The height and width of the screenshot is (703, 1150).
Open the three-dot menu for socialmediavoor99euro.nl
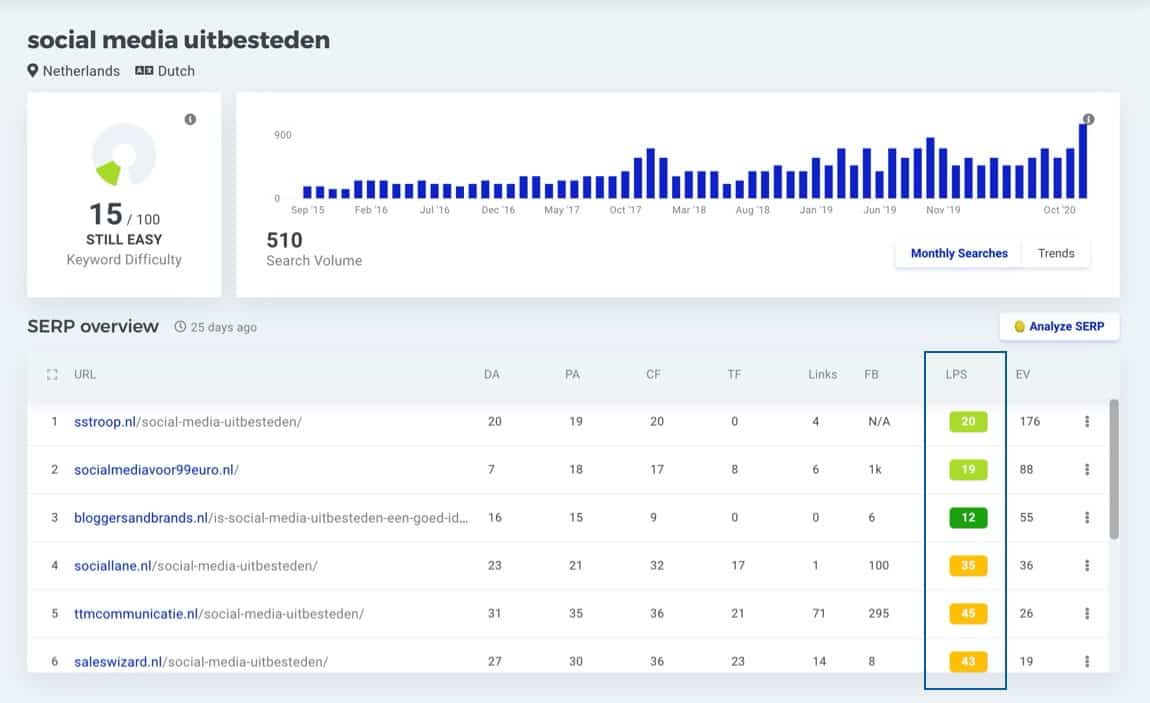(x=1087, y=469)
